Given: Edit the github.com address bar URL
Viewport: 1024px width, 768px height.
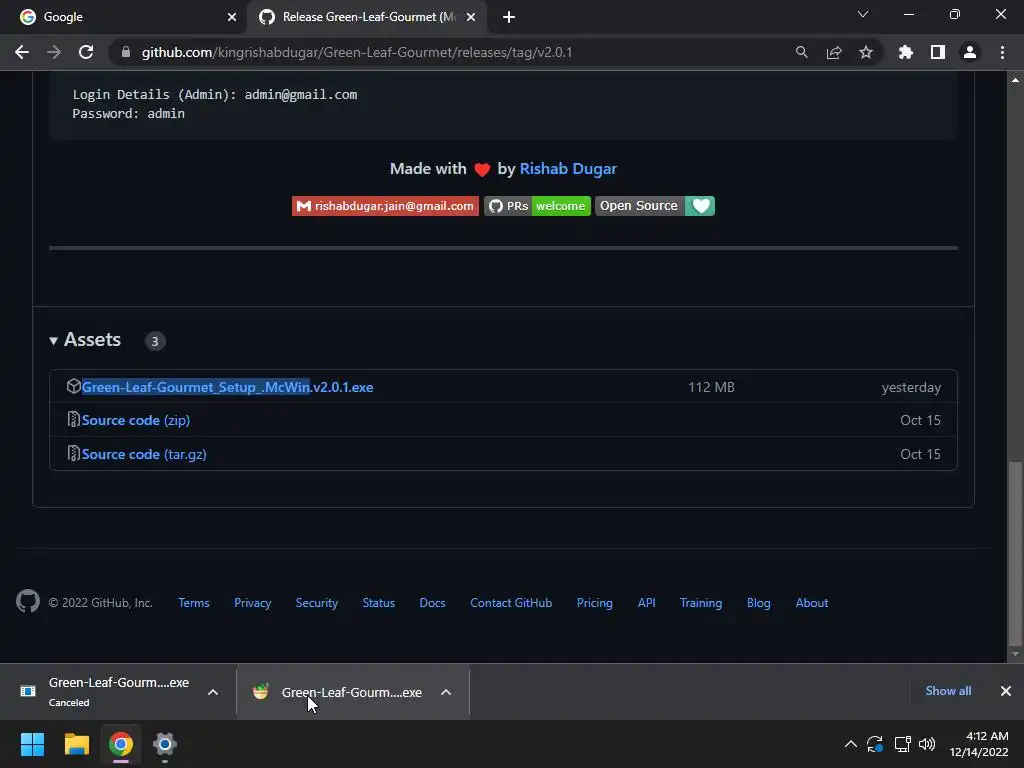Looking at the screenshot, I should (x=357, y=52).
